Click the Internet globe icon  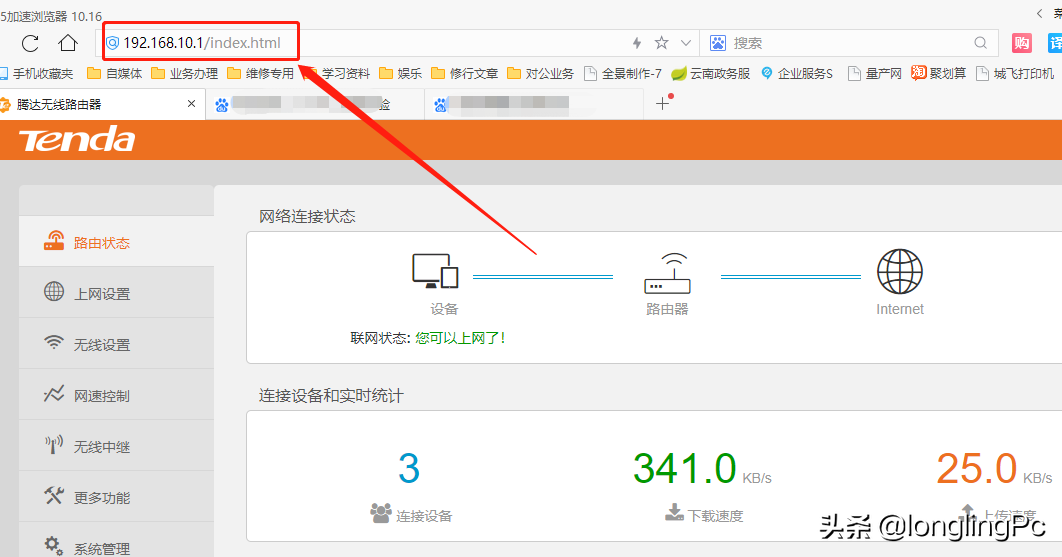[899, 271]
